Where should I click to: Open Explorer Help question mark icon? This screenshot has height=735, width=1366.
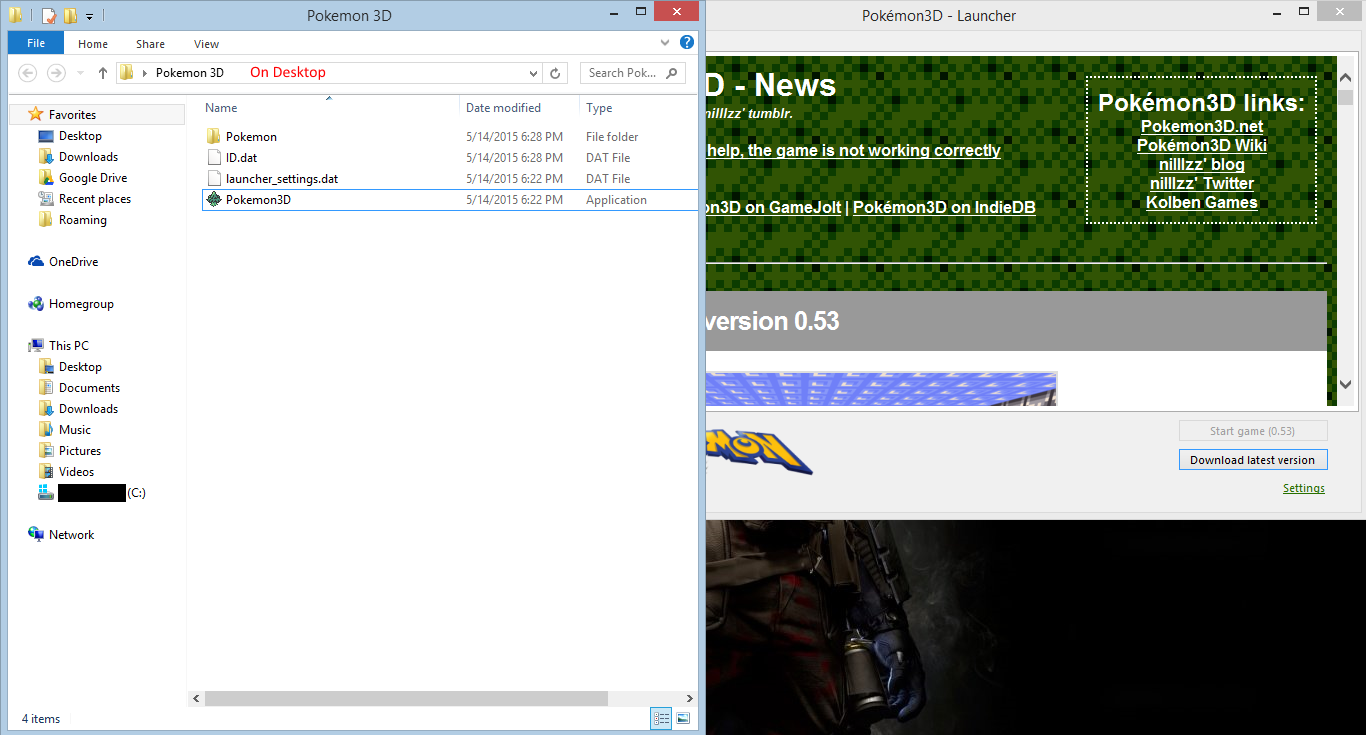coord(687,43)
